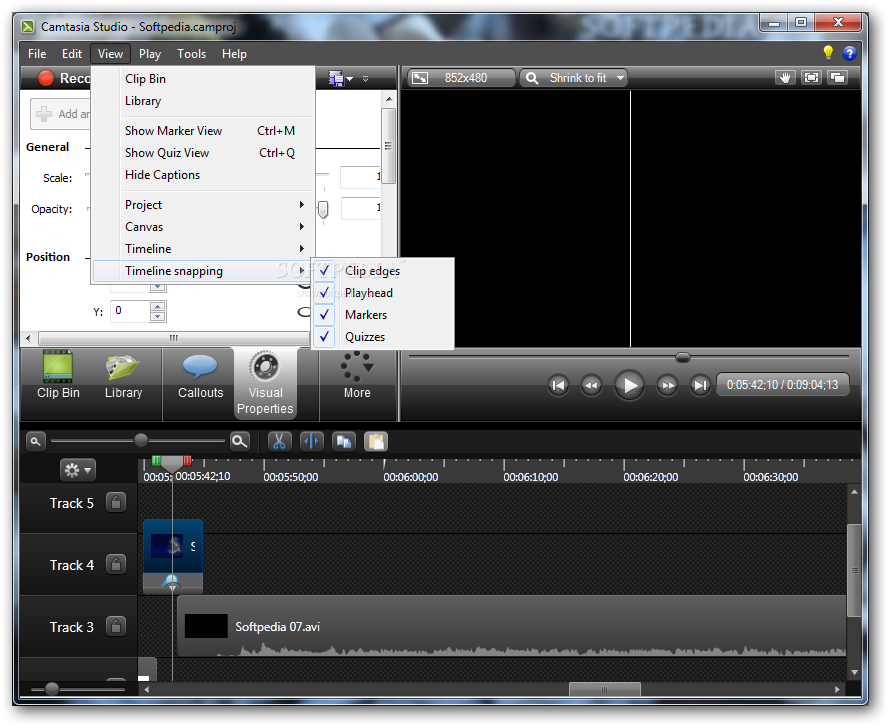This screenshot has height=726, width=889.
Task: Click the Copy icon above the timeline
Action: (343, 441)
